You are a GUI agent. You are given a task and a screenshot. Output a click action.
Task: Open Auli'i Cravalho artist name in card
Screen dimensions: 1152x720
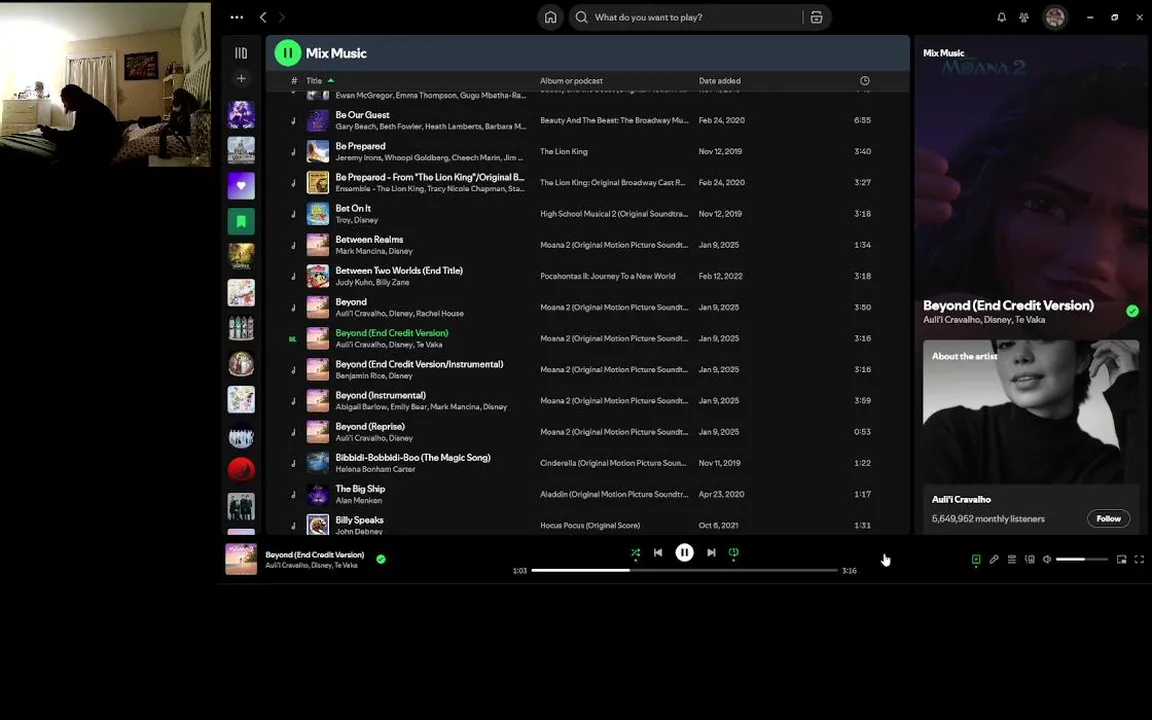pyautogui.click(x=961, y=500)
